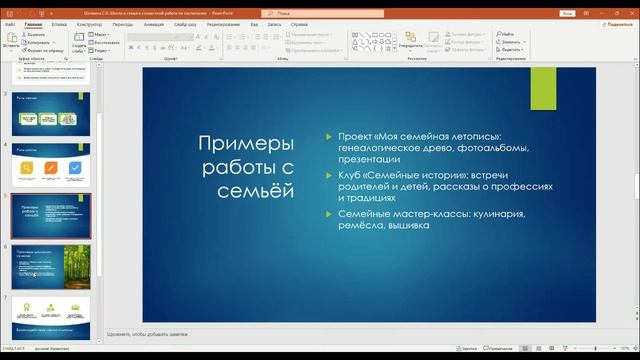The height and width of the screenshot is (360, 640).
Task: Open the Section (Раздел) dropdown
Action: [99, 51]
